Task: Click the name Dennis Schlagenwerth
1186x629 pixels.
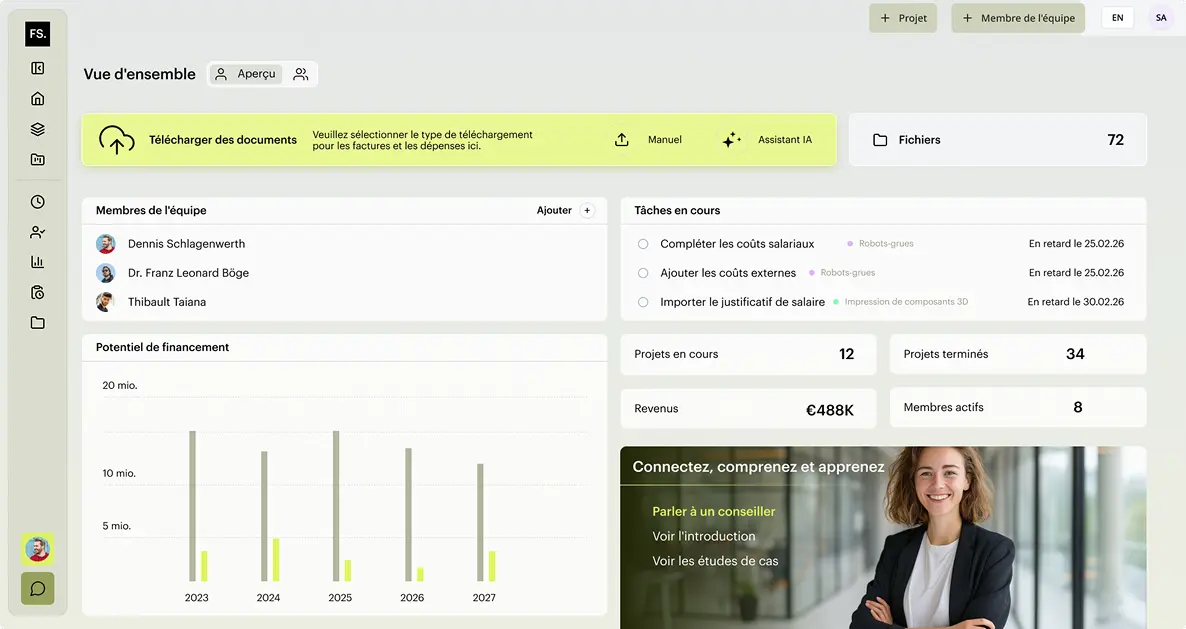Action: (186, 243)
